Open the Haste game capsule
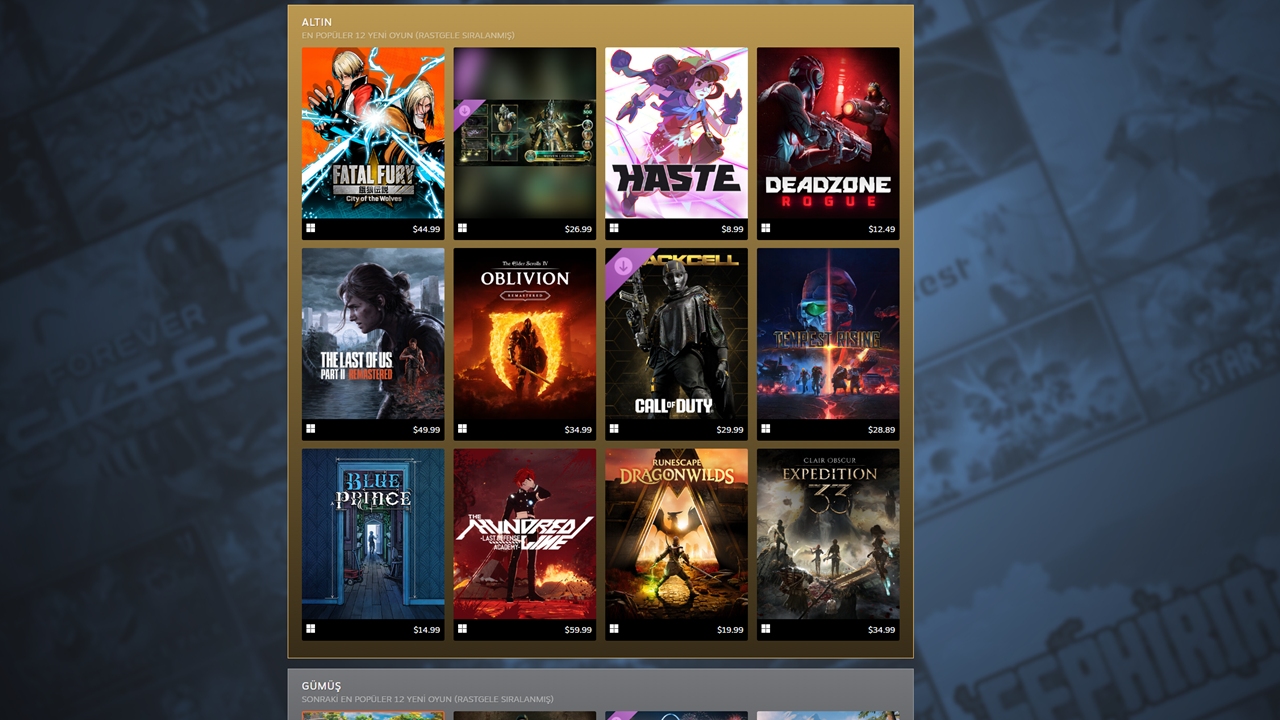The height and width of the screenshot is (720, 1280). tap(676, 133)
